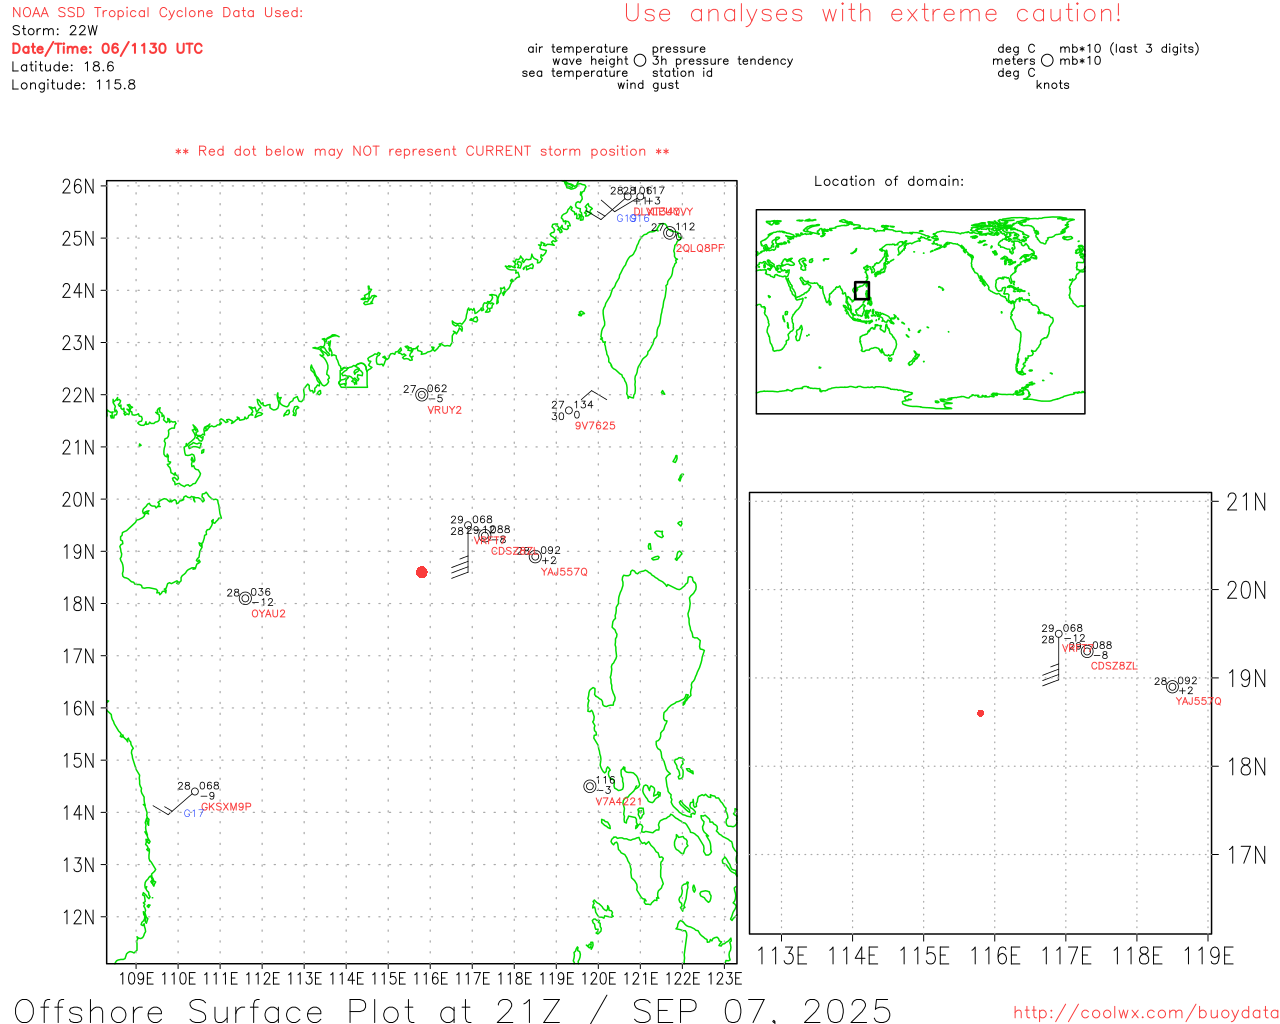
Task: Click the black domain box on world map
Action: click(862, 291)
